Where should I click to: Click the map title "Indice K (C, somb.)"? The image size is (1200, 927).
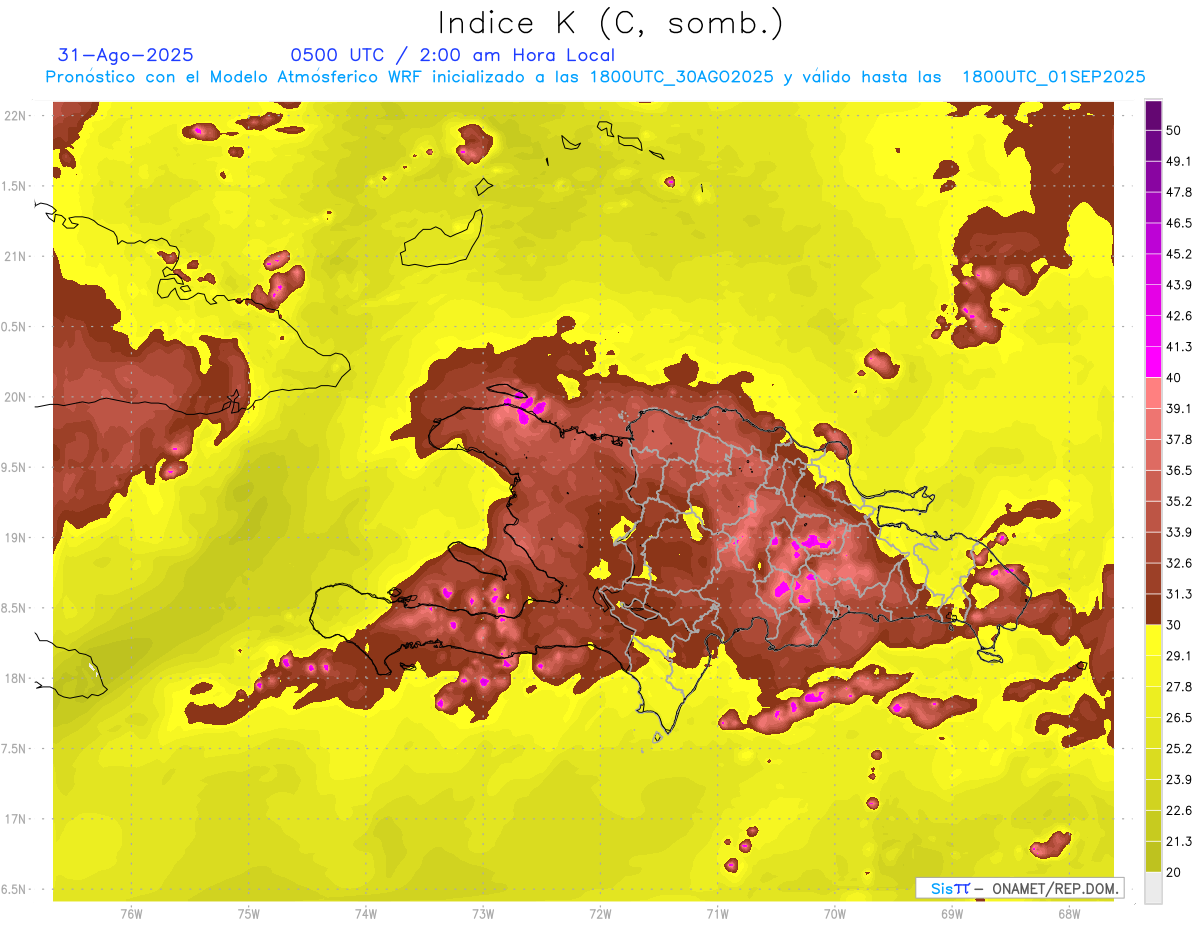click(x=610, y=23)
